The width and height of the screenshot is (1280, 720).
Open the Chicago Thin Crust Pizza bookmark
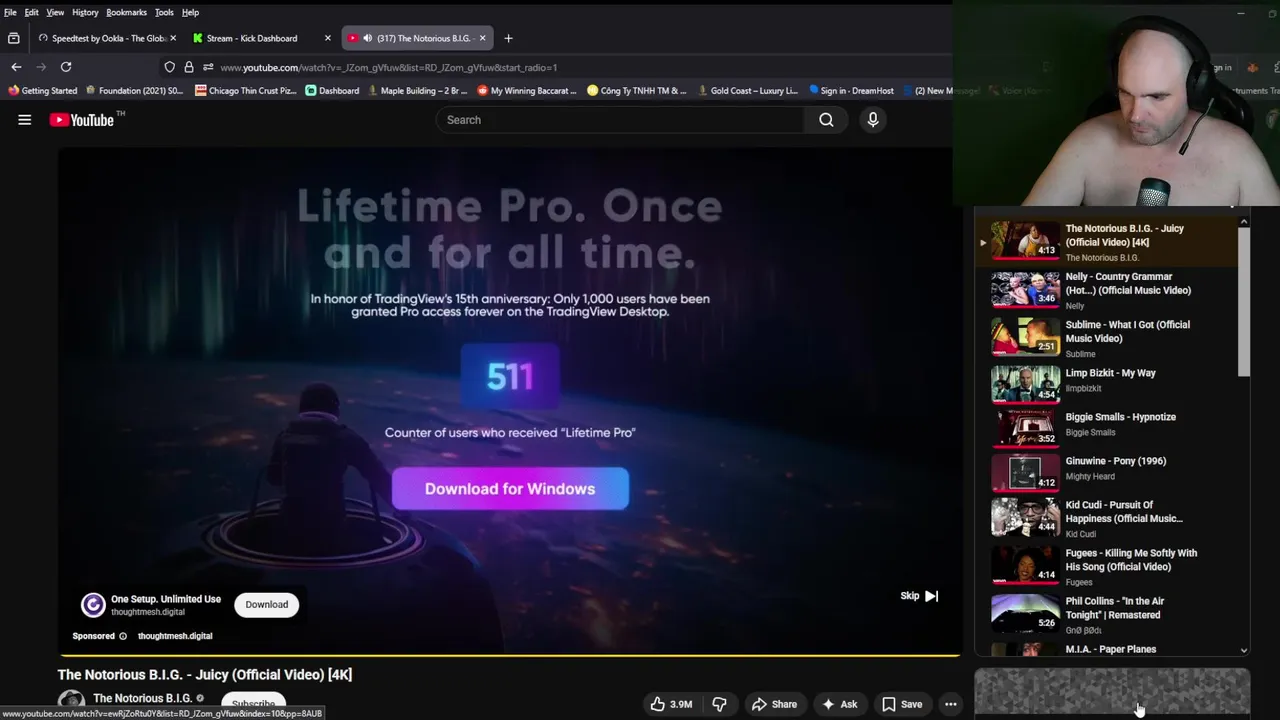(x=246, y=90)
